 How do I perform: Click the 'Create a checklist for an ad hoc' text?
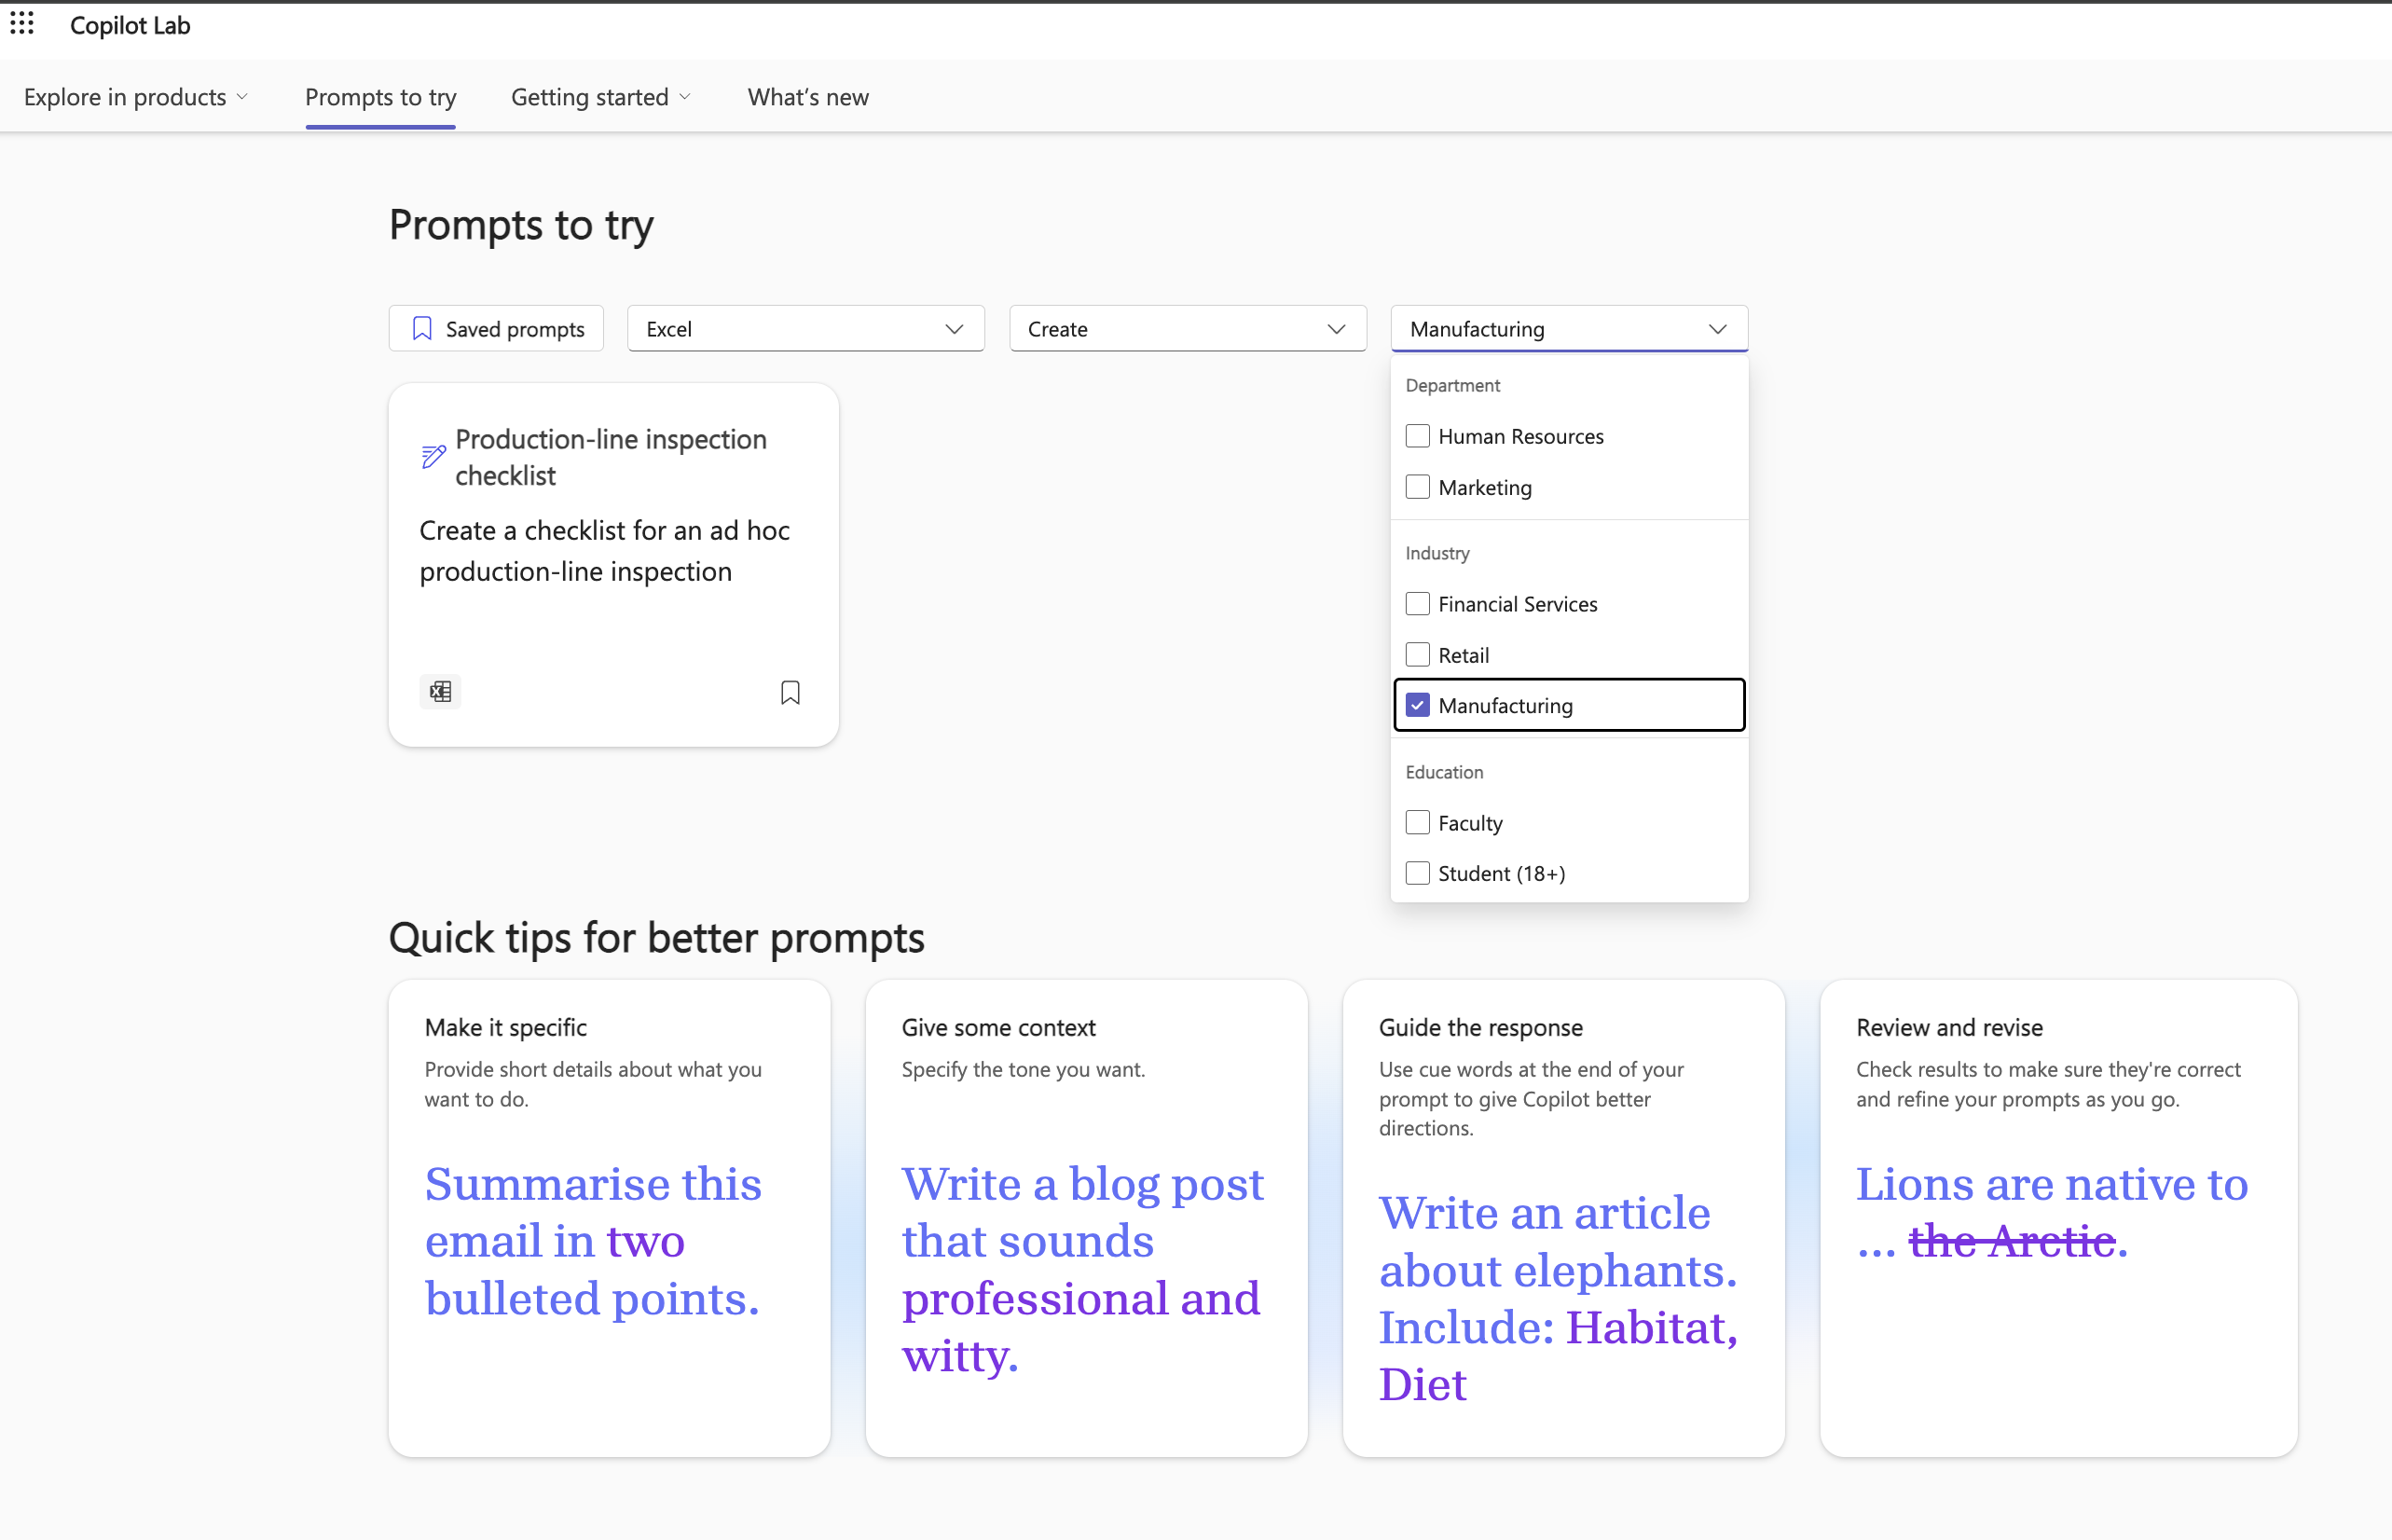pyautogui.click(x=604, y=530)
